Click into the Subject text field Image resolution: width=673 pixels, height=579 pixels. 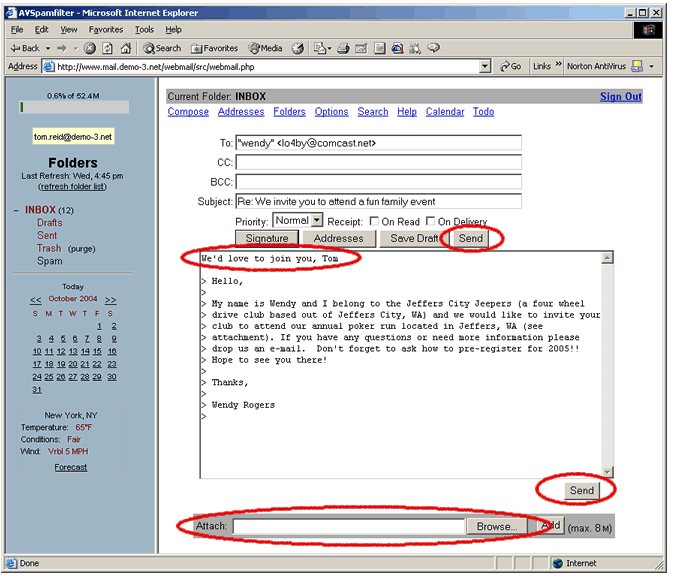pyautogui.click(x=377, y=202)
